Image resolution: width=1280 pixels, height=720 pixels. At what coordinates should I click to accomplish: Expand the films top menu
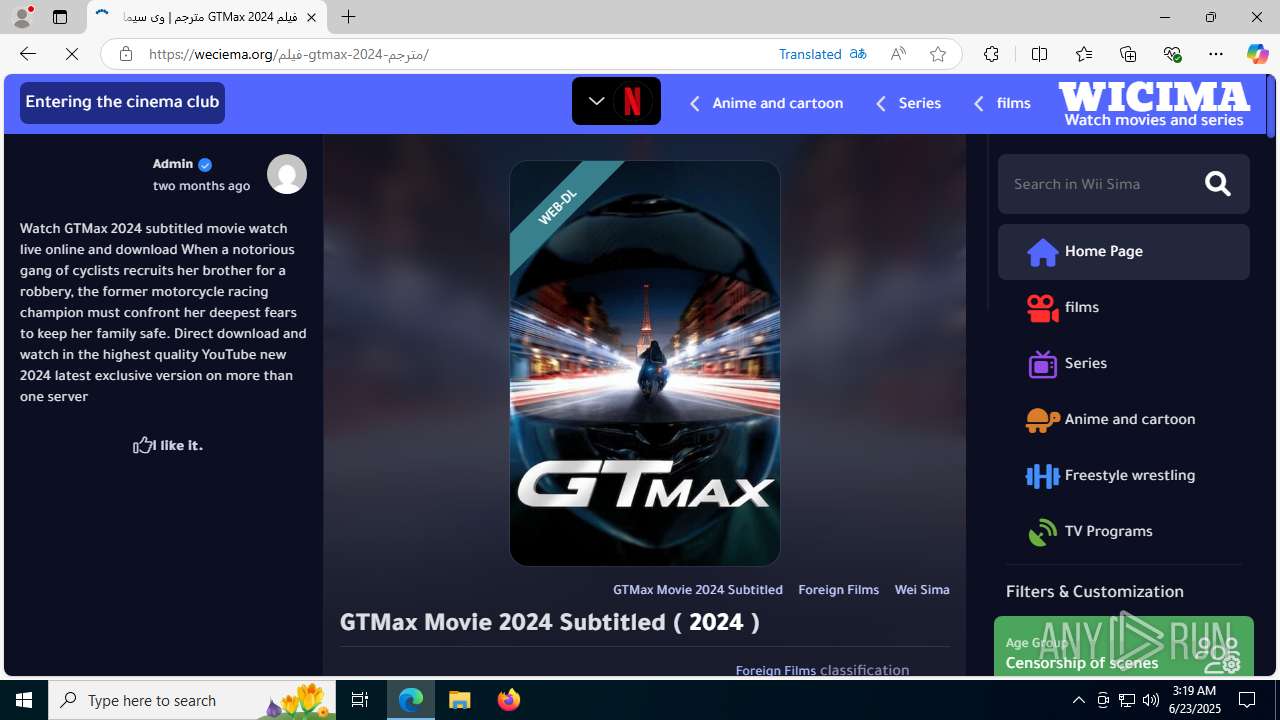(x=1002, y=103)
